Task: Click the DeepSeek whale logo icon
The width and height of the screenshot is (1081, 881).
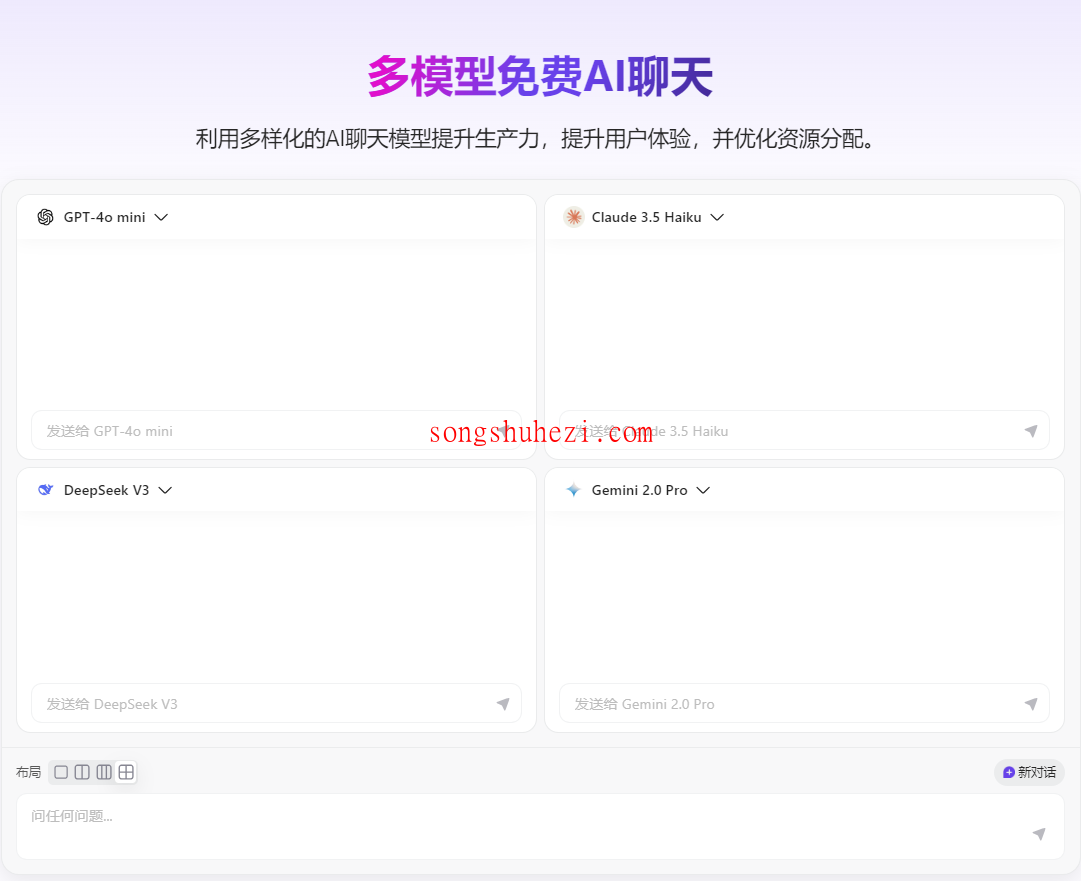Action: point(46,490)
